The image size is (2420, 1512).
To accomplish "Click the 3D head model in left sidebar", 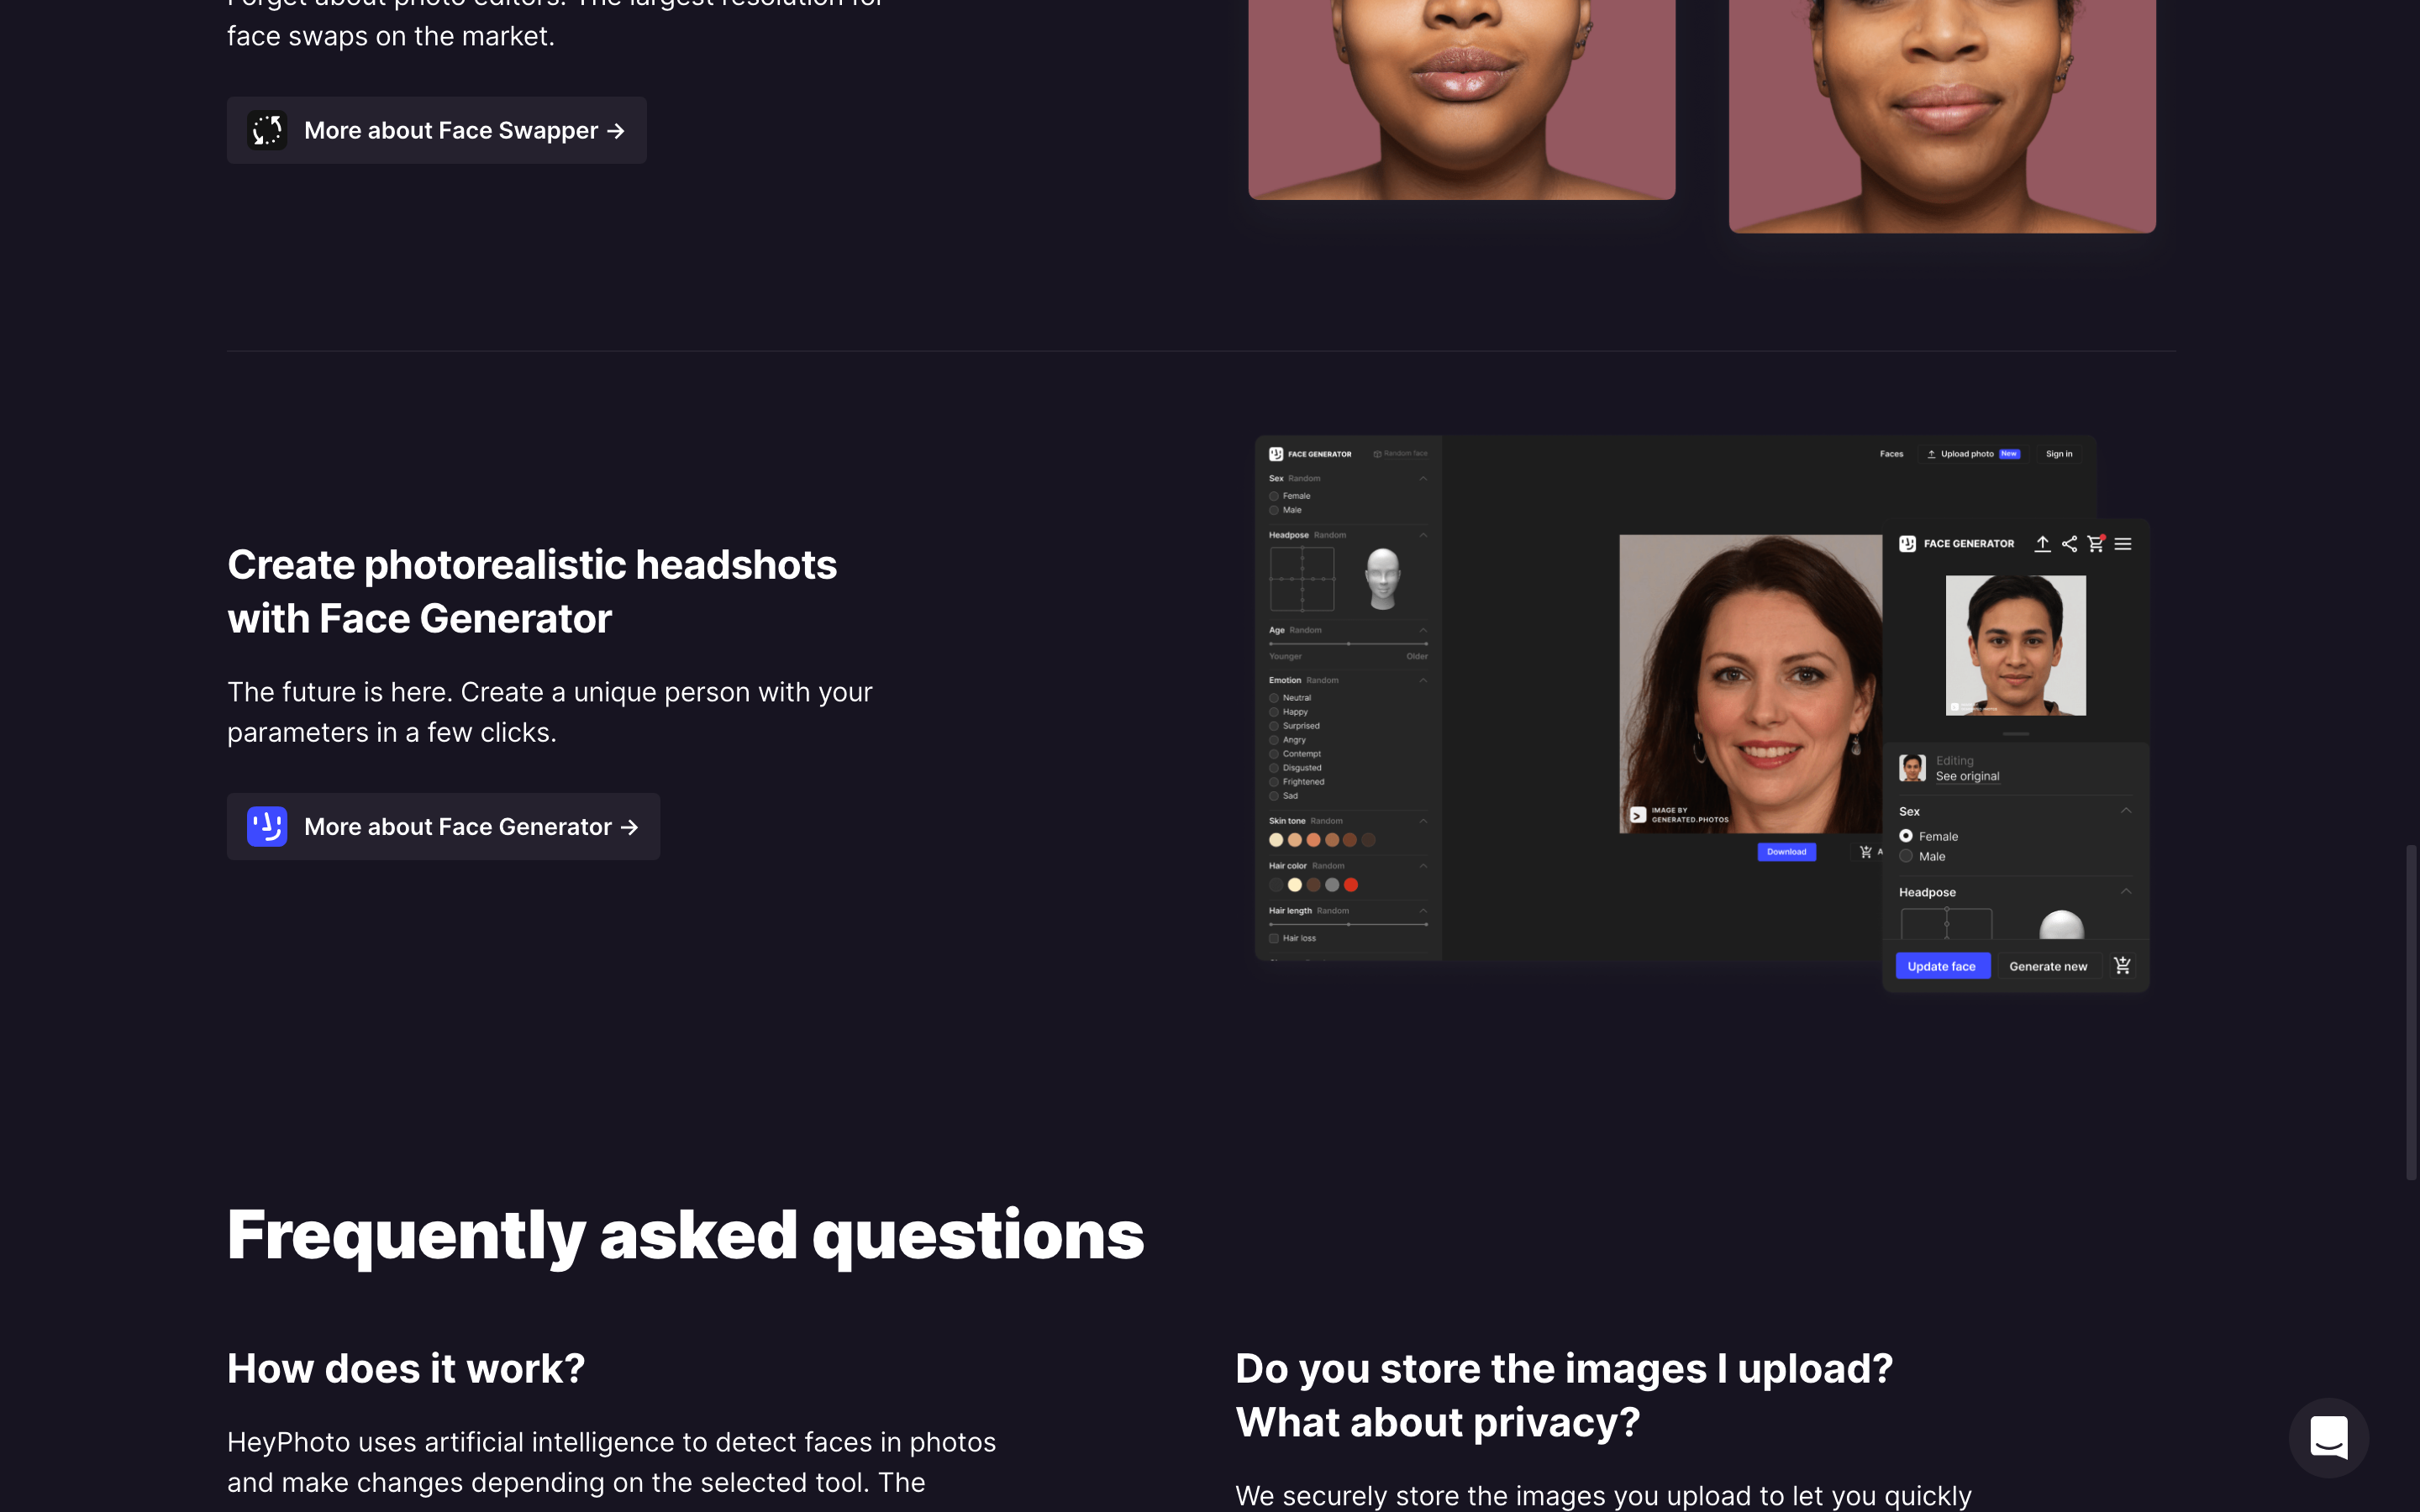I will (1383, 578).
